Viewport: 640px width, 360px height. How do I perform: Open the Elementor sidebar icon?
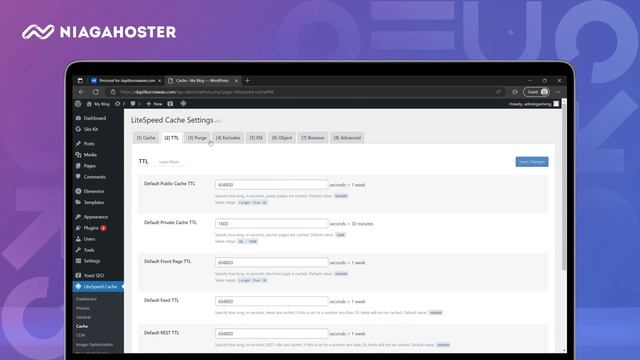click(x=78, y=191)
